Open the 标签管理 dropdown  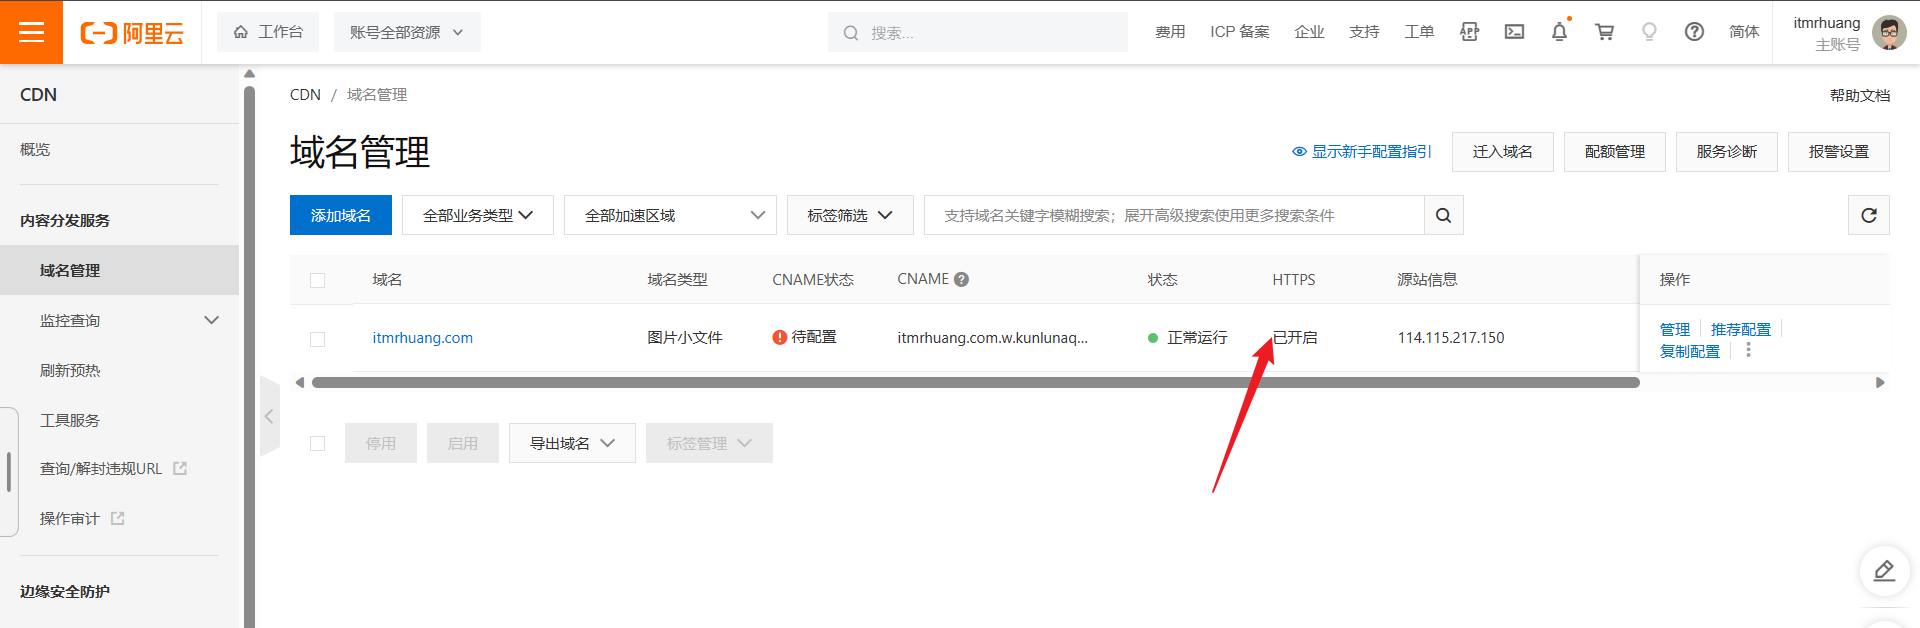[x=709, y=443]
